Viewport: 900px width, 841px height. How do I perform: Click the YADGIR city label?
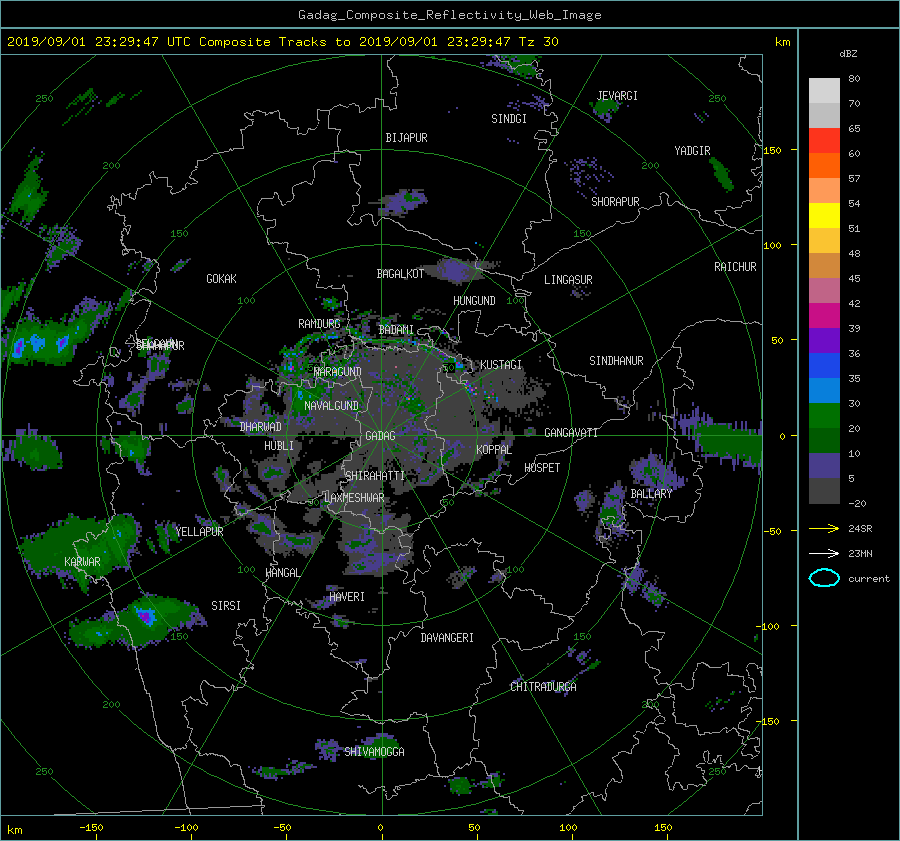pyautogui.click(x=692, y=151)
